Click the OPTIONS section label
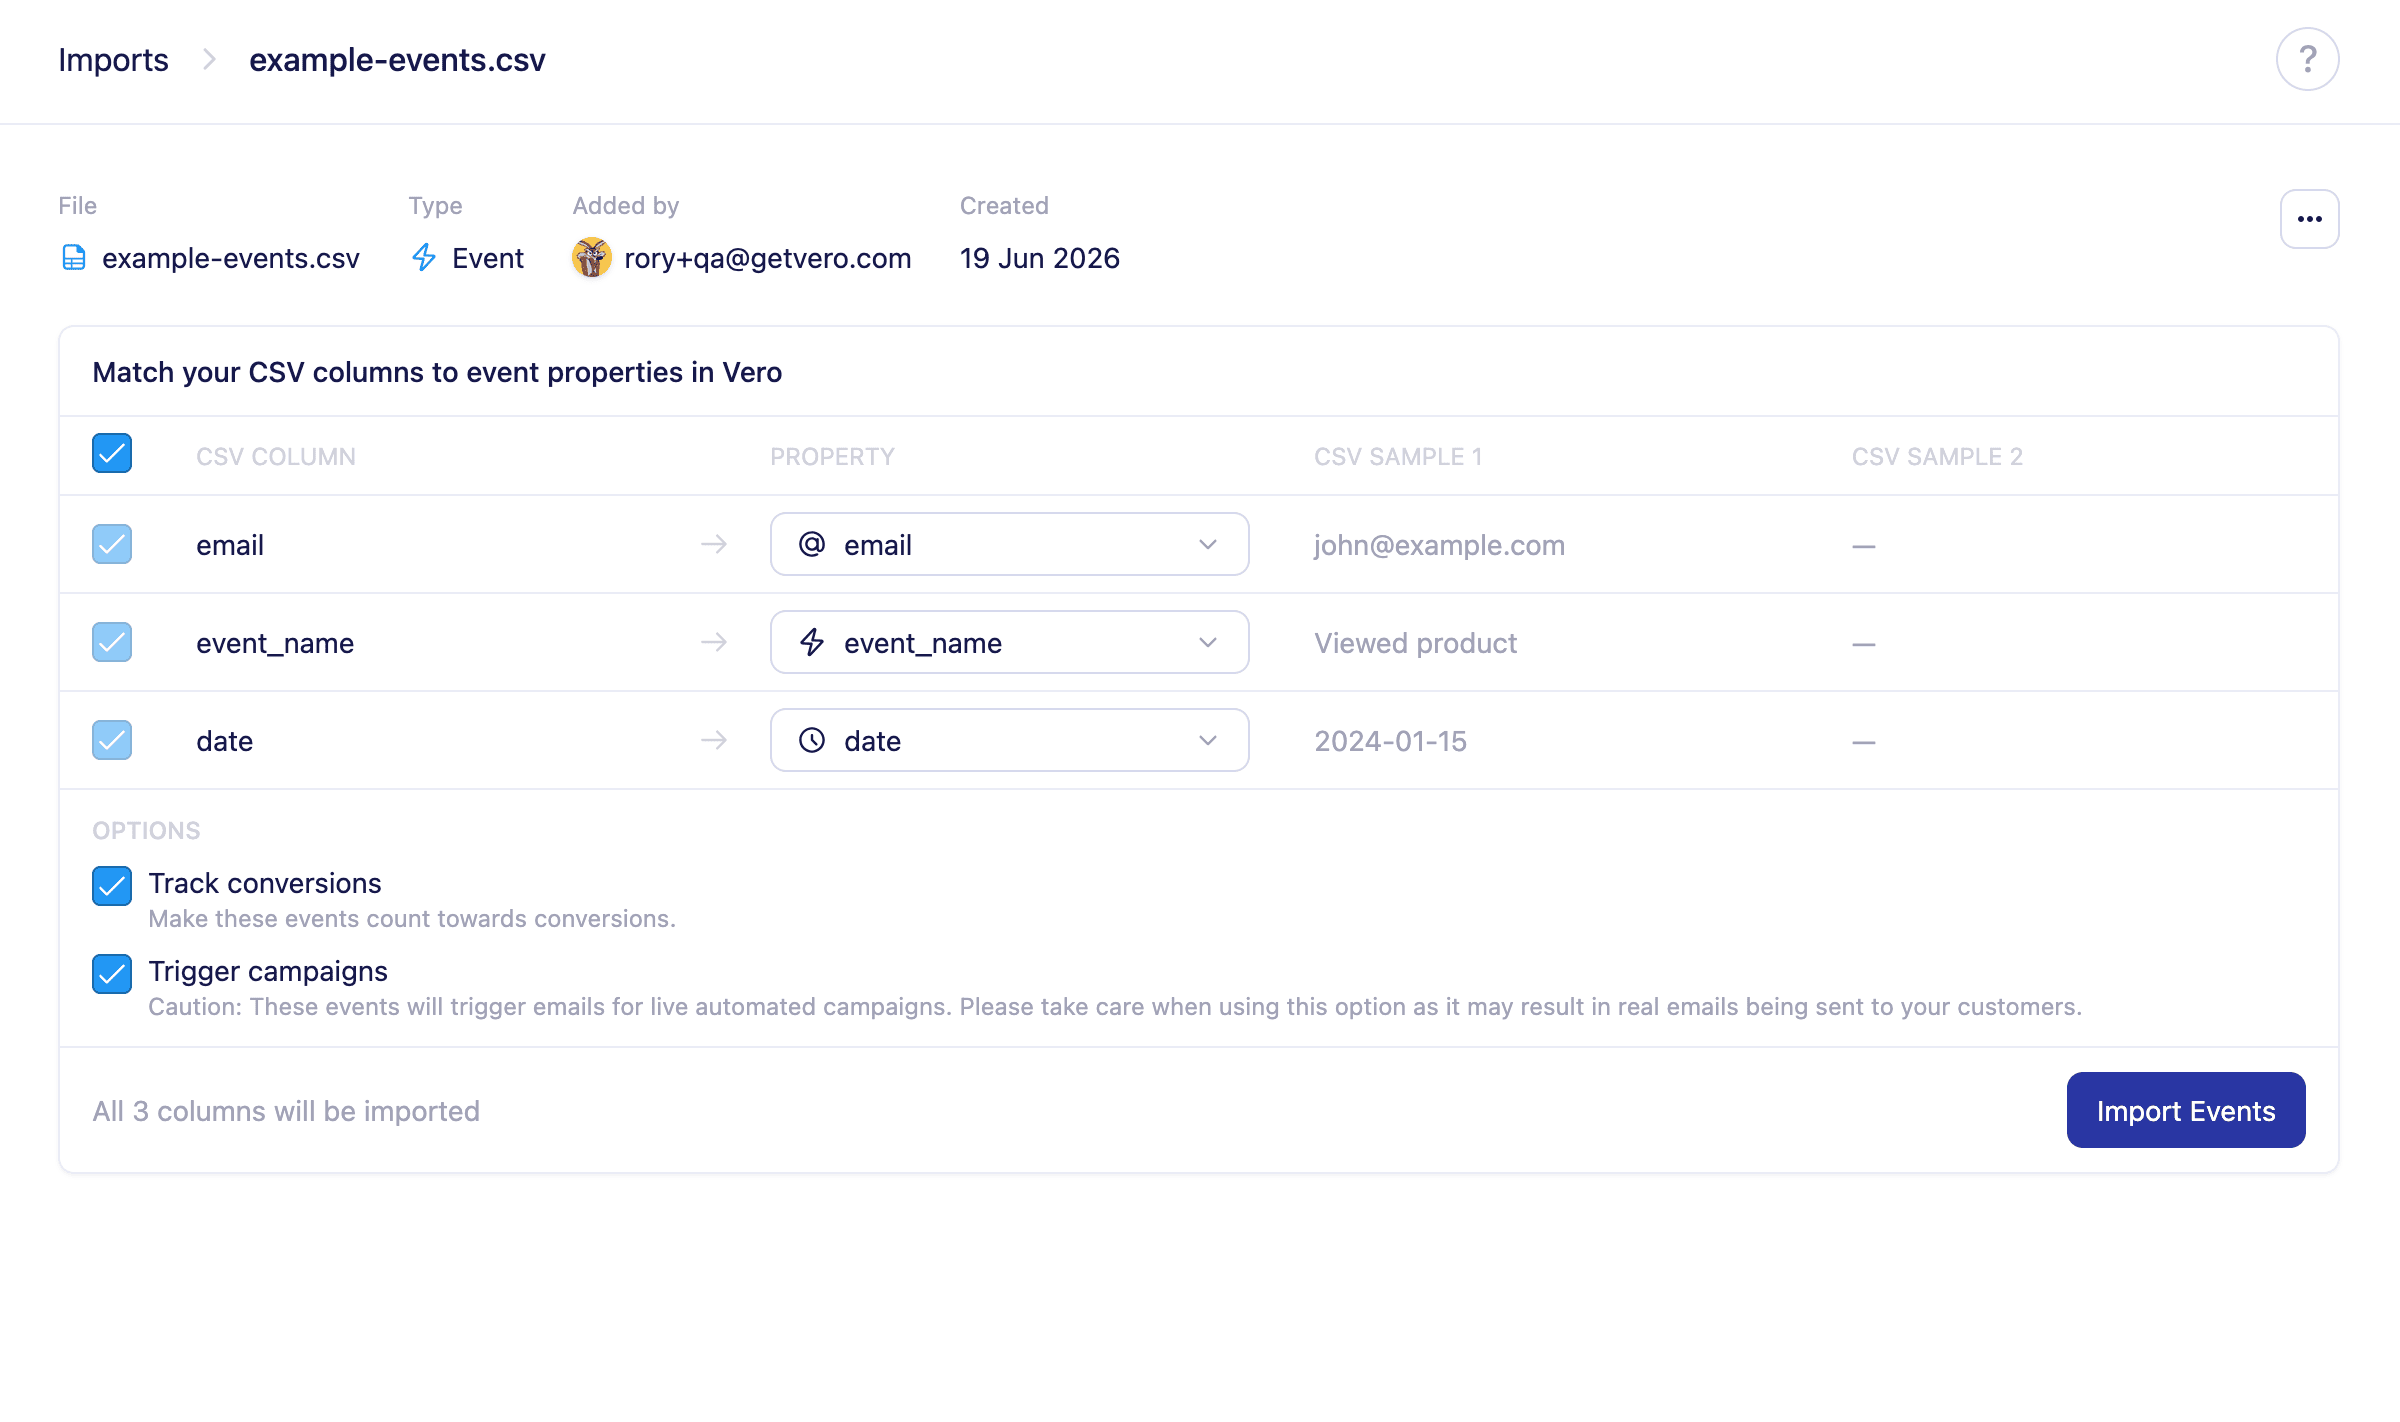The width and height of the screenshot is (2400, 1422). click(146, 831)
